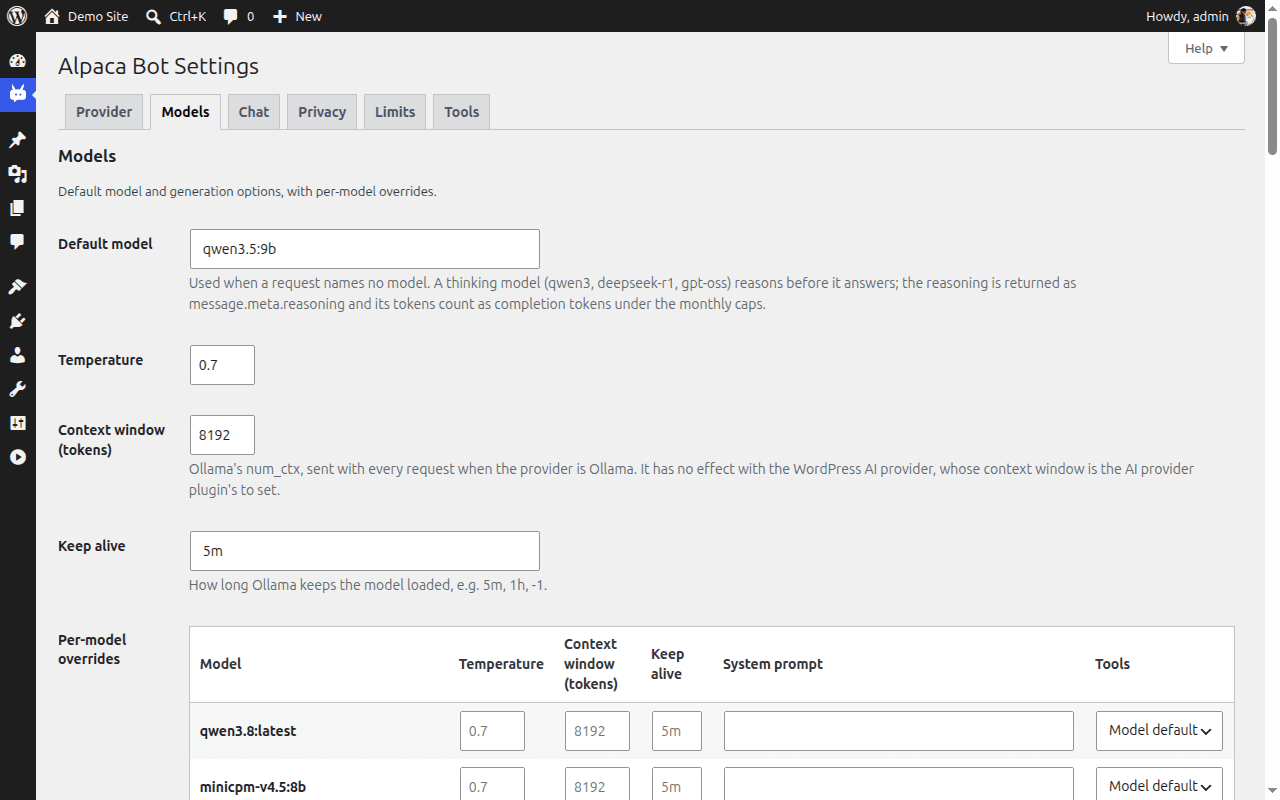Click the sidebar circular play arrow icon
Viewport: 1280px width, 800px height.
pyautogui.click(x=17, y=457)
